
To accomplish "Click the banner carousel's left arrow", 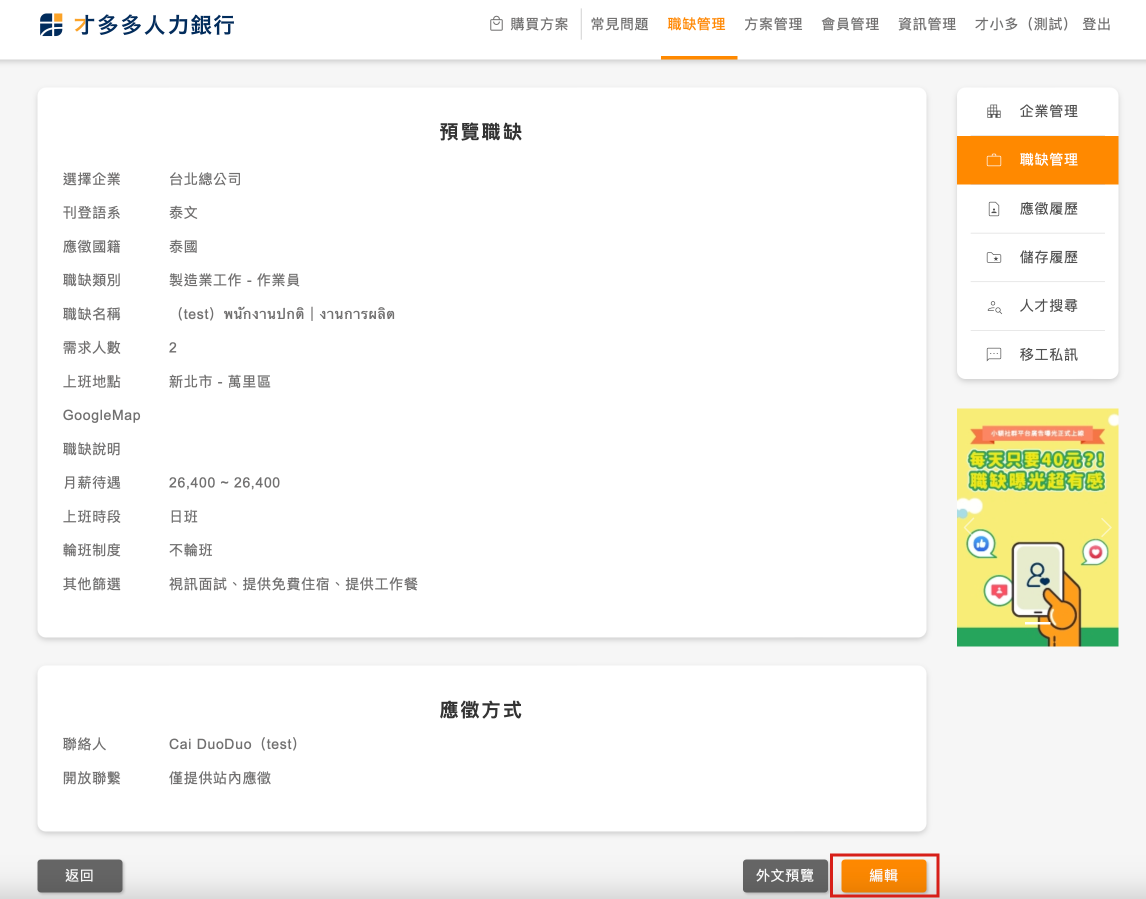I will [968, 527].
